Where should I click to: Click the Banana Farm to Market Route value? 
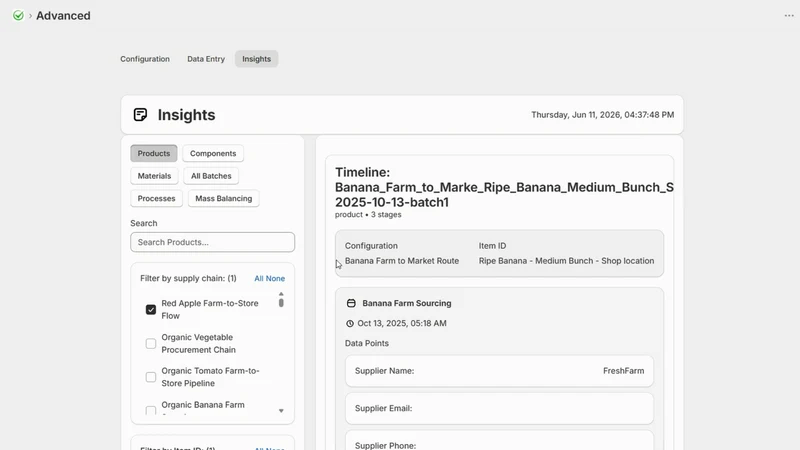(402, 261)
